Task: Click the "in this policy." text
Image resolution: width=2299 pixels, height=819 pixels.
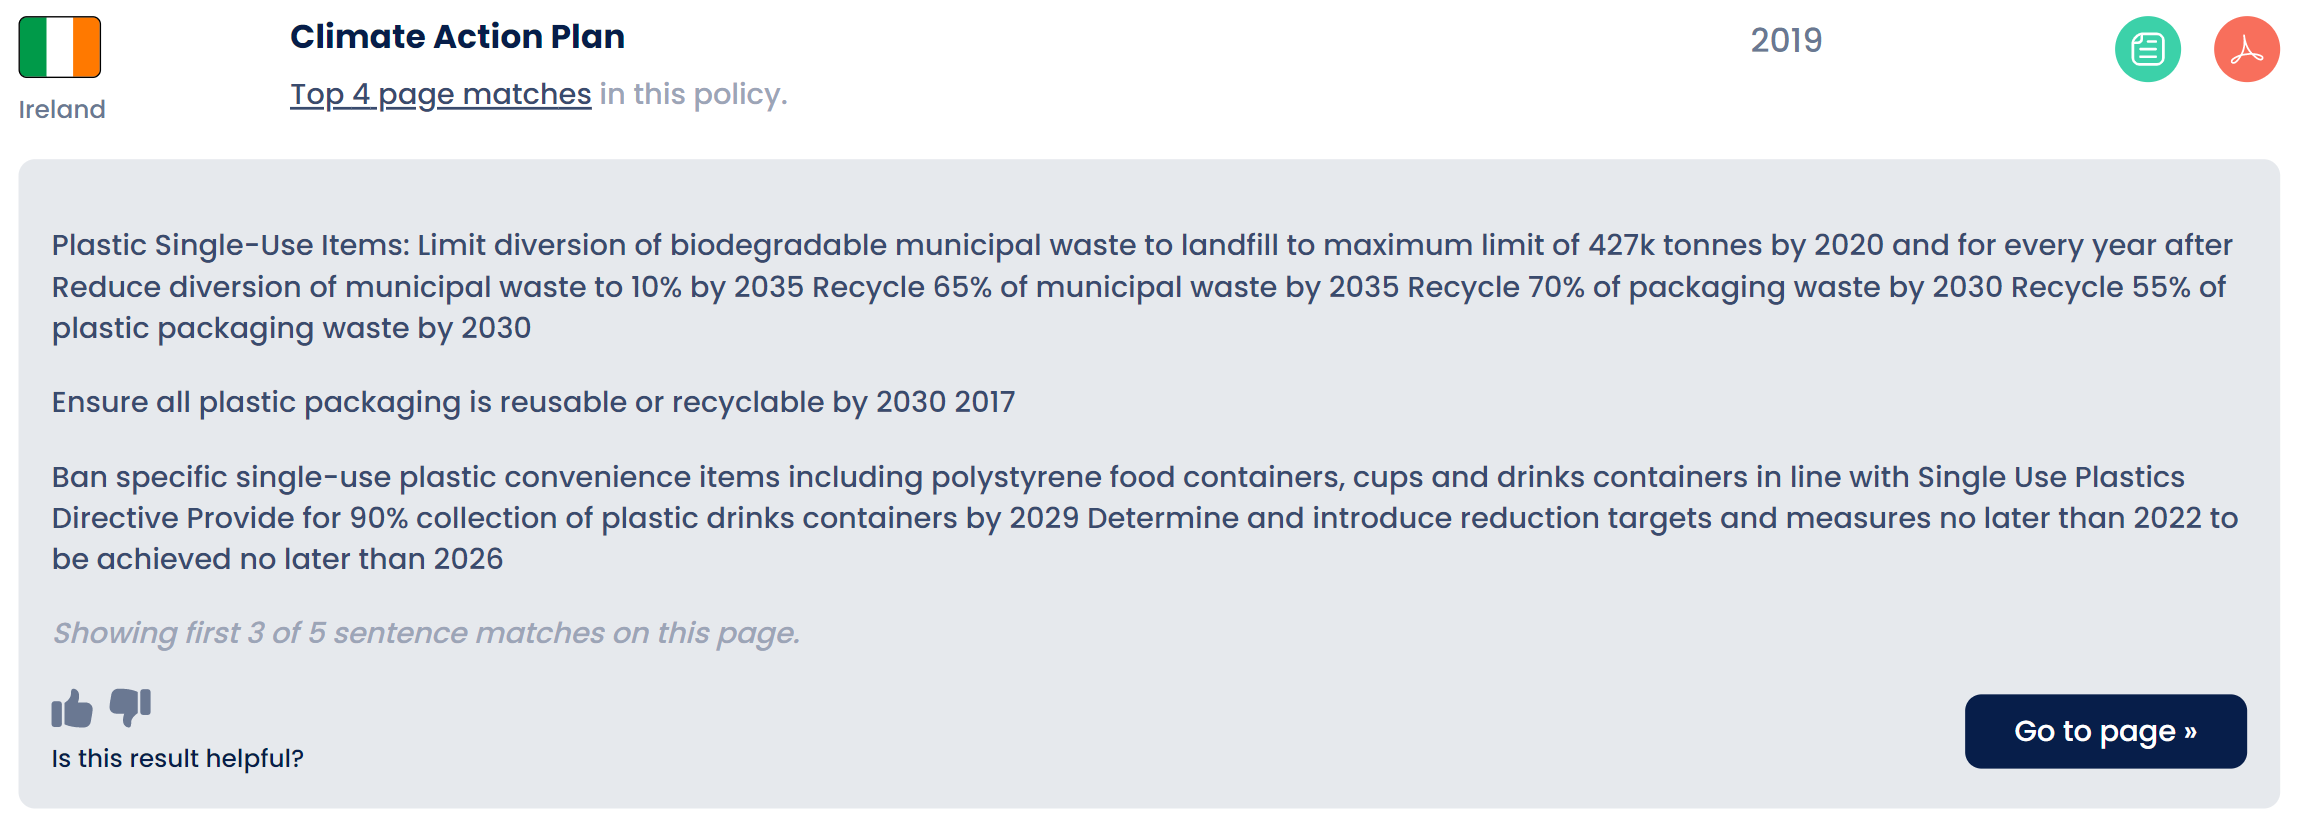Action: click(x=693, y=94)
